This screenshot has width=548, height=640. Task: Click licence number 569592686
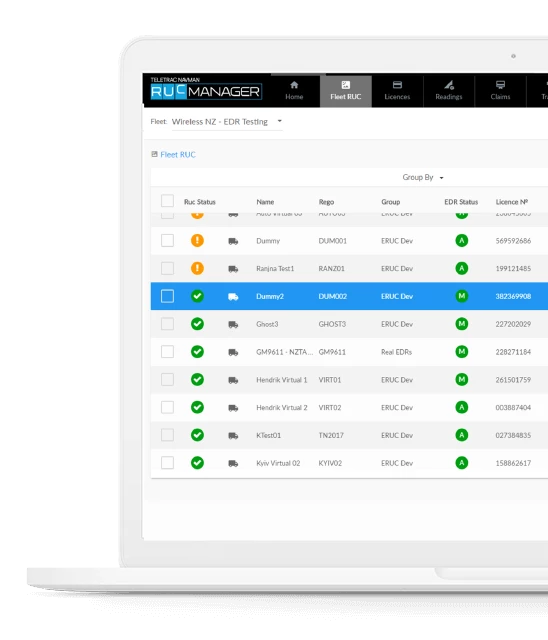(x=513, y=241)
